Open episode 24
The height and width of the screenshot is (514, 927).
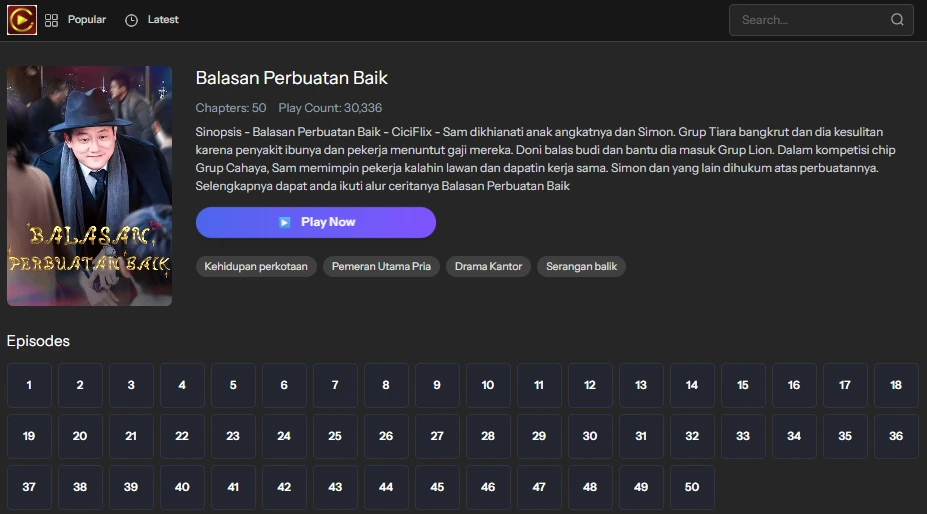pos(284,436)
